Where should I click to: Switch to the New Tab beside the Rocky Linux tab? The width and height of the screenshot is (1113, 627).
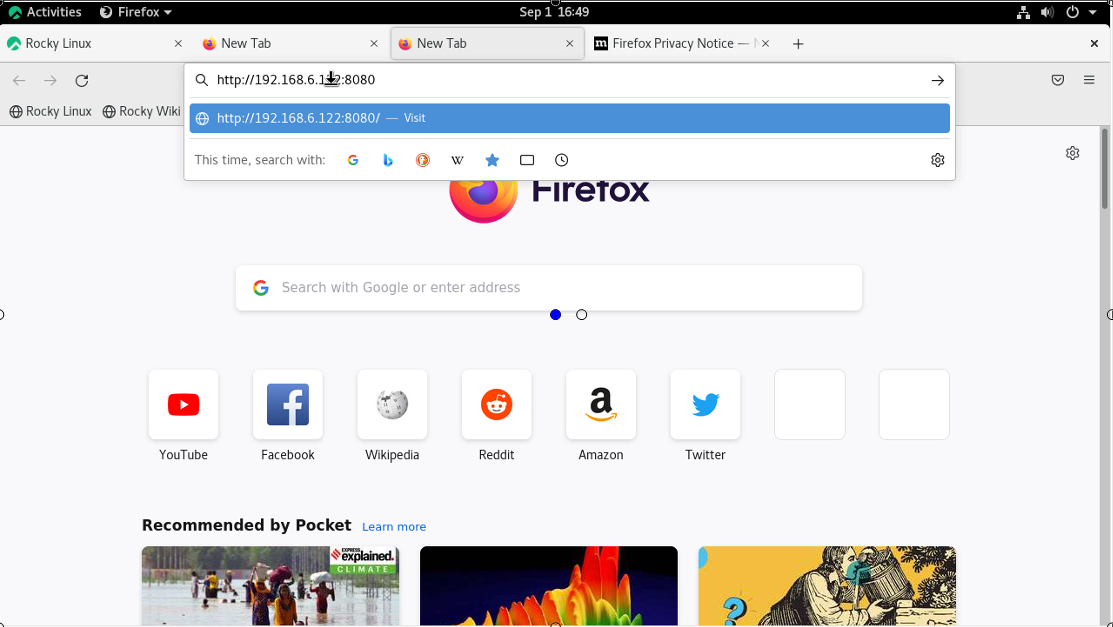point(291,44)
